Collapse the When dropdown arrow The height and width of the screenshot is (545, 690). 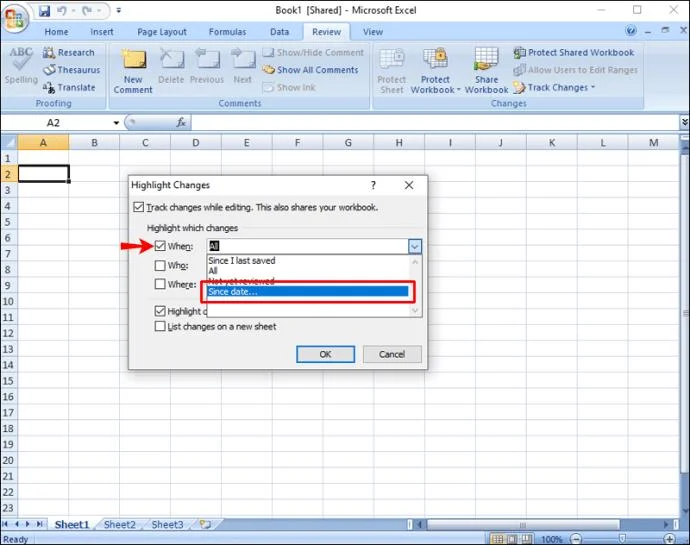tap(415, 246)
